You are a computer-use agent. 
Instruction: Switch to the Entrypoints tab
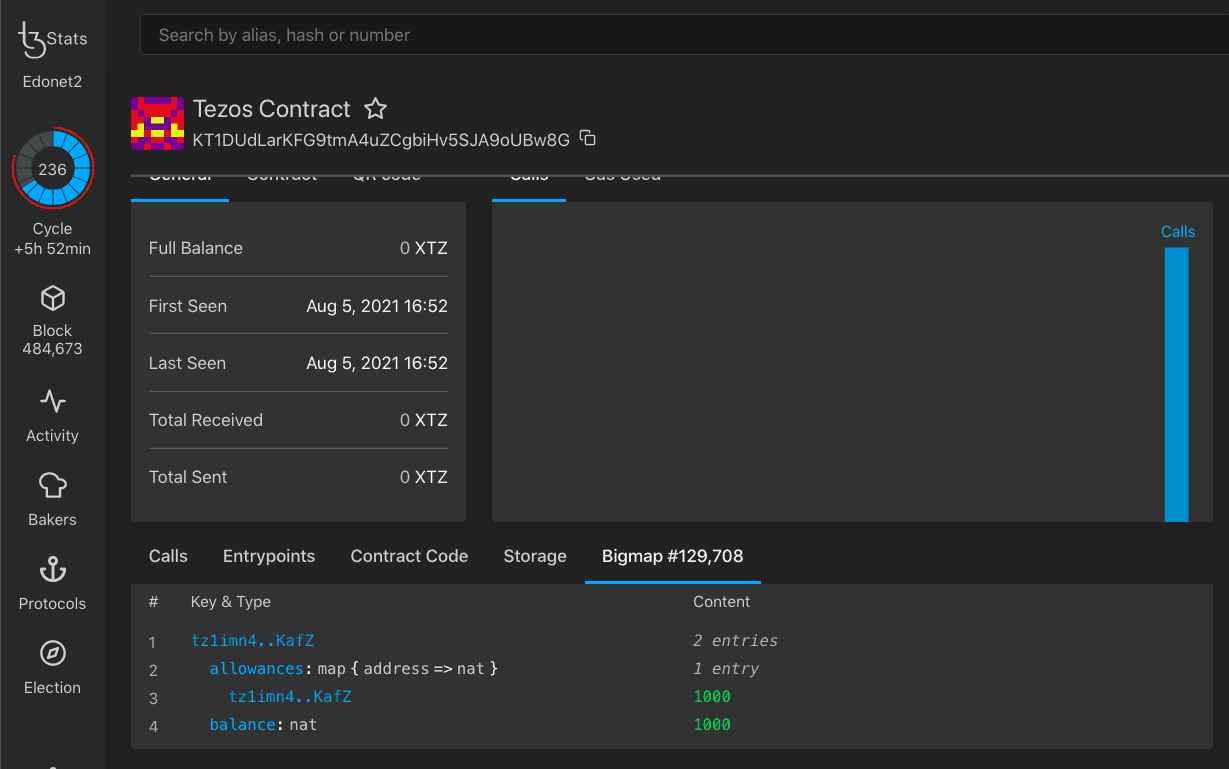click(268, 557)
